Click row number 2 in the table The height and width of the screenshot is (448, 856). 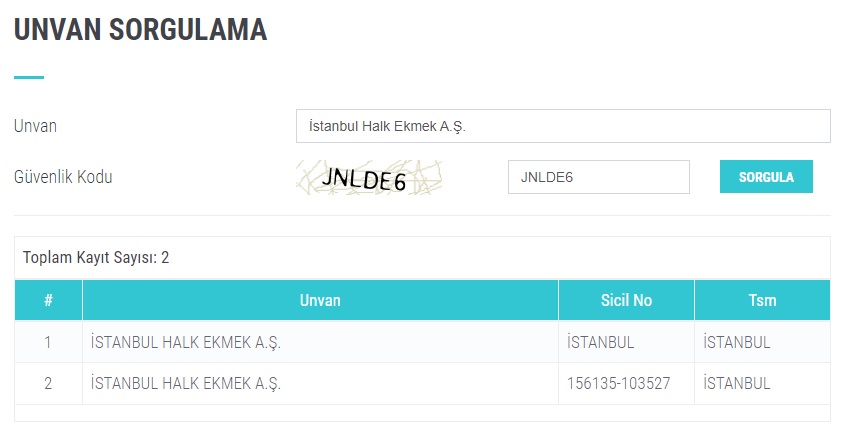point(48,383)
